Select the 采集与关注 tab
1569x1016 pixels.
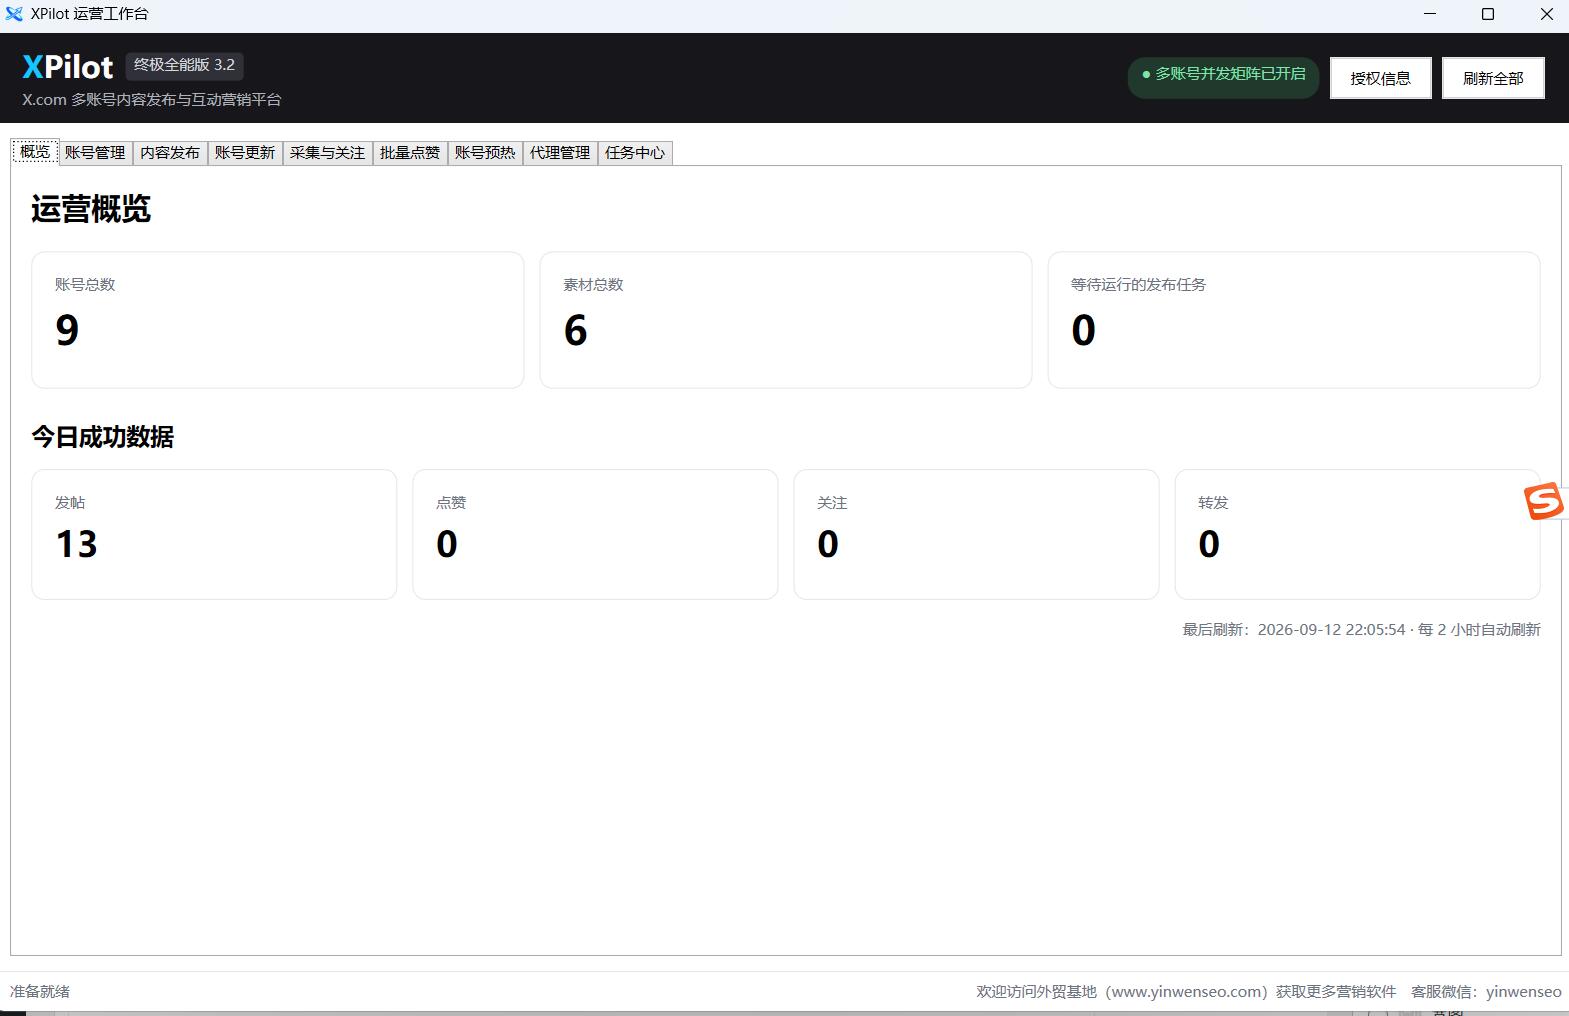tap(327, 153)
